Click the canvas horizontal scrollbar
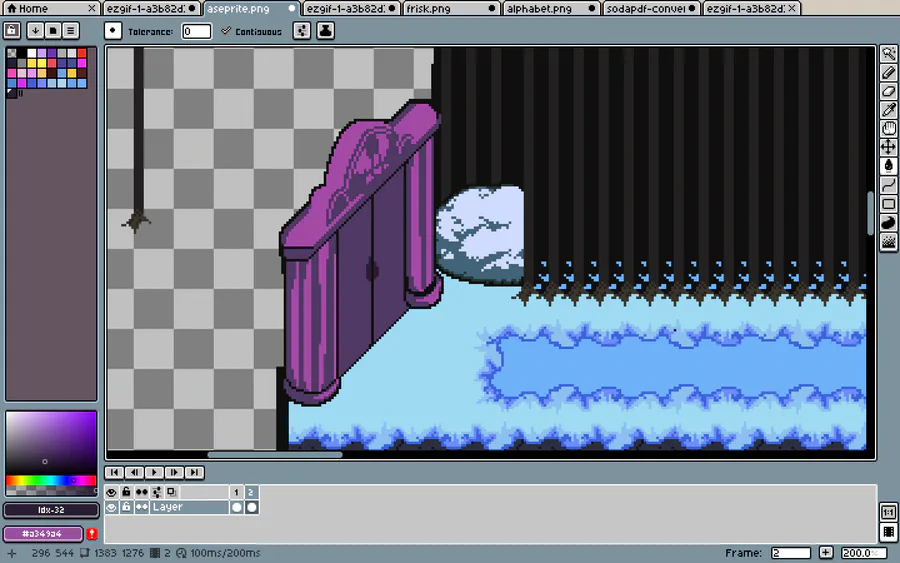The width and height of the screenshot is (900, 563). pos(274,455)
